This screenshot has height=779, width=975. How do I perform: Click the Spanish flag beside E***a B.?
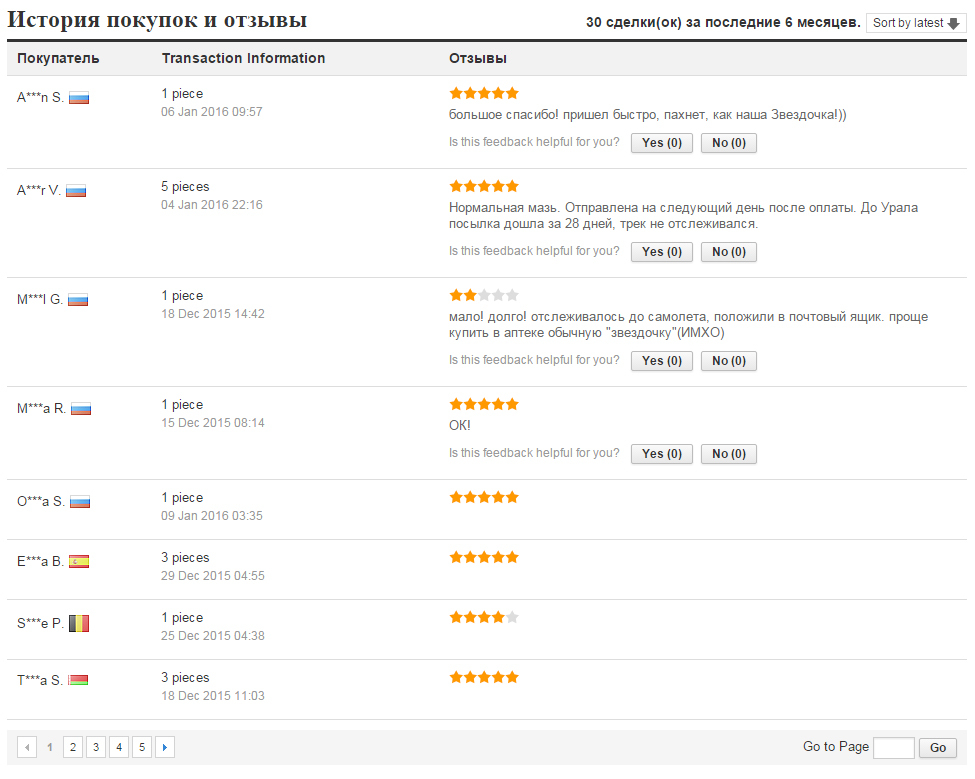(x=79, y=561)
